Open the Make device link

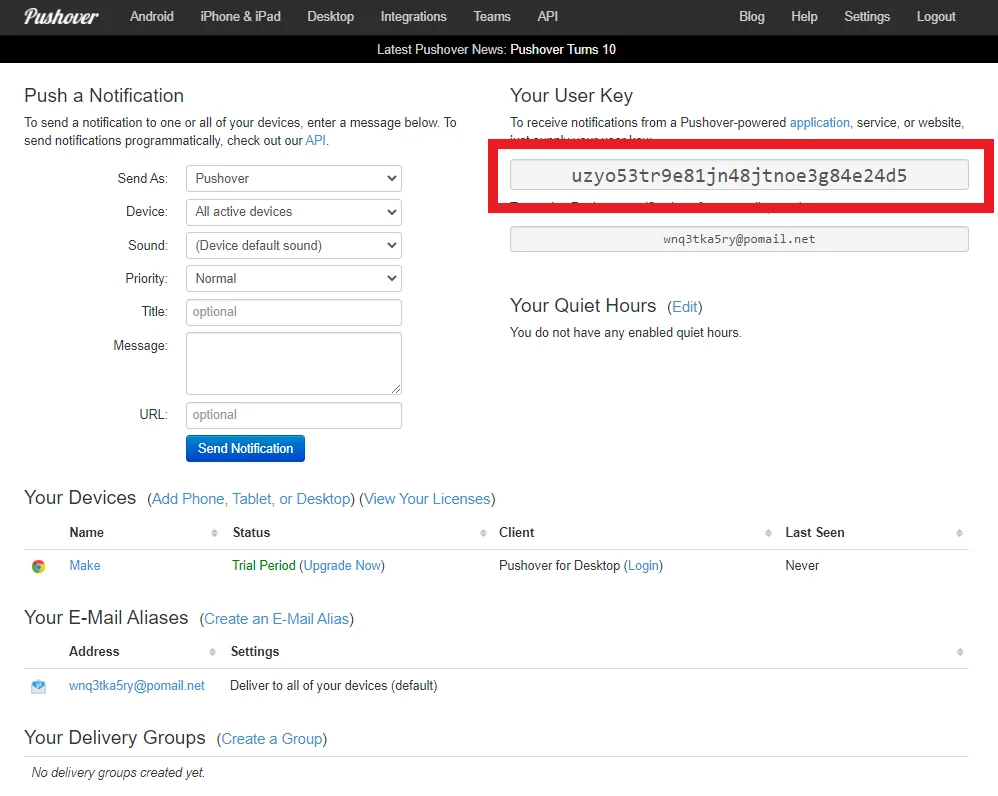tap(85, 566)
